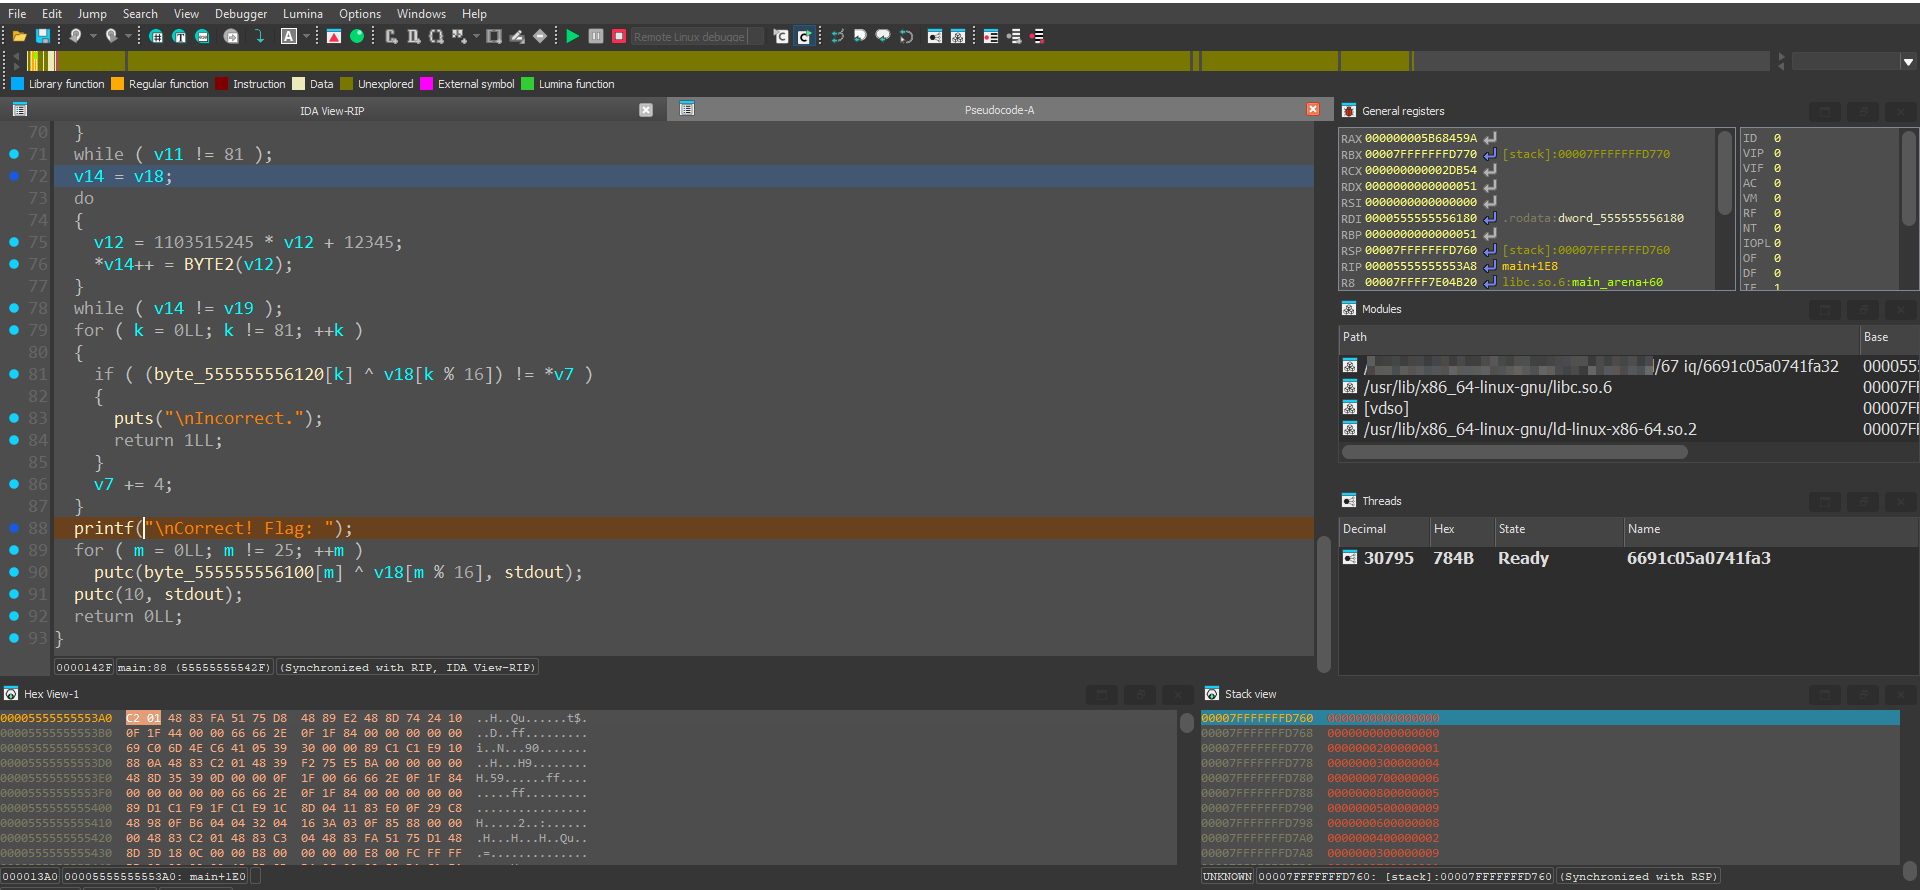The image size is (1920, 890).
Task: Click the General registers panel icon
Action: 1349,111
